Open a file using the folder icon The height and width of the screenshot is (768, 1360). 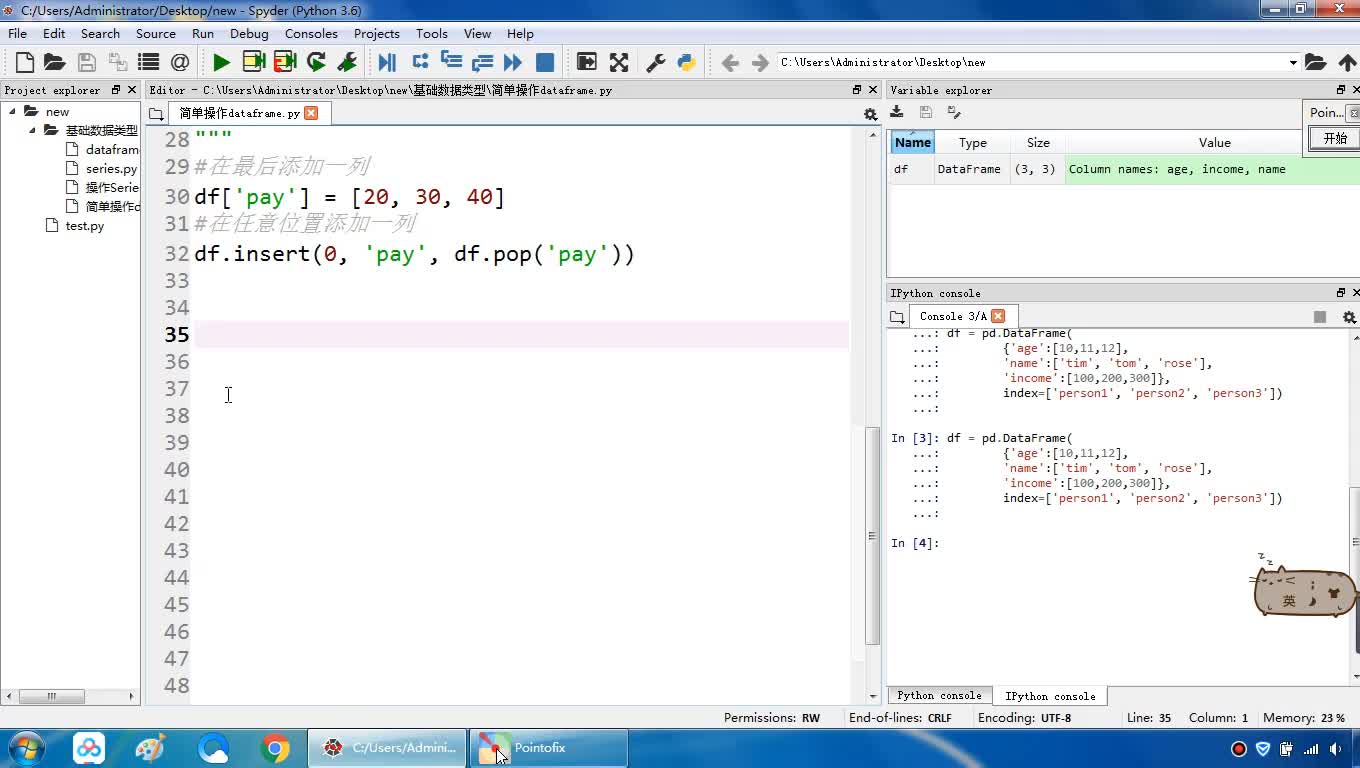[x=55, y=62]
